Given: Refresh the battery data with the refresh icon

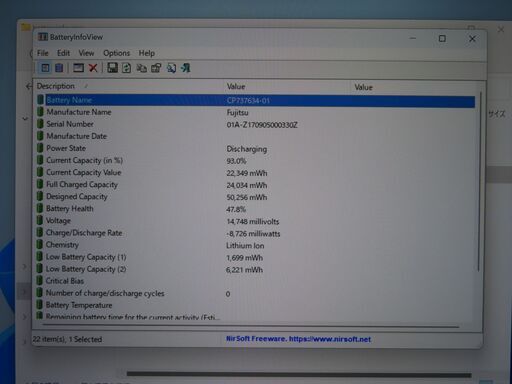Looking at the screenshot, I should coord(126,68).
